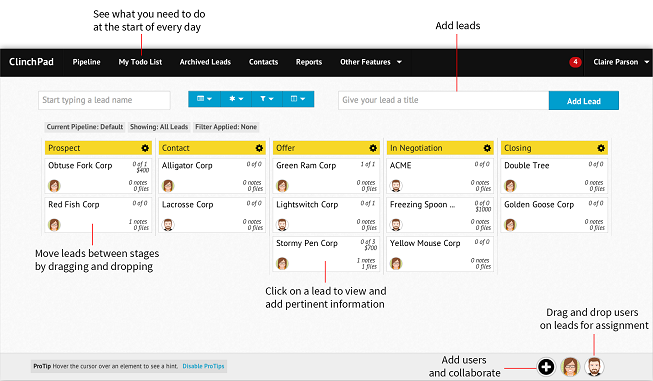Open the ACME lead

click(440, 176)
